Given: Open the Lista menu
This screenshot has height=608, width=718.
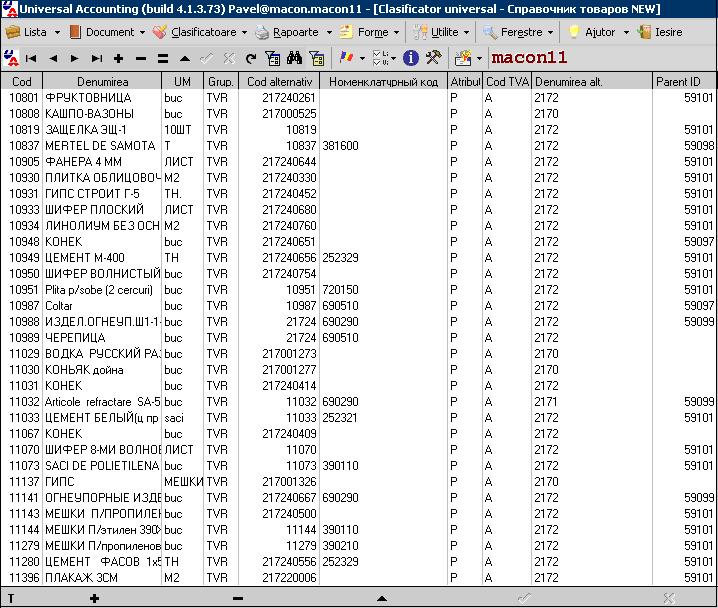Looking at the screenshot, I should point(33,32).
